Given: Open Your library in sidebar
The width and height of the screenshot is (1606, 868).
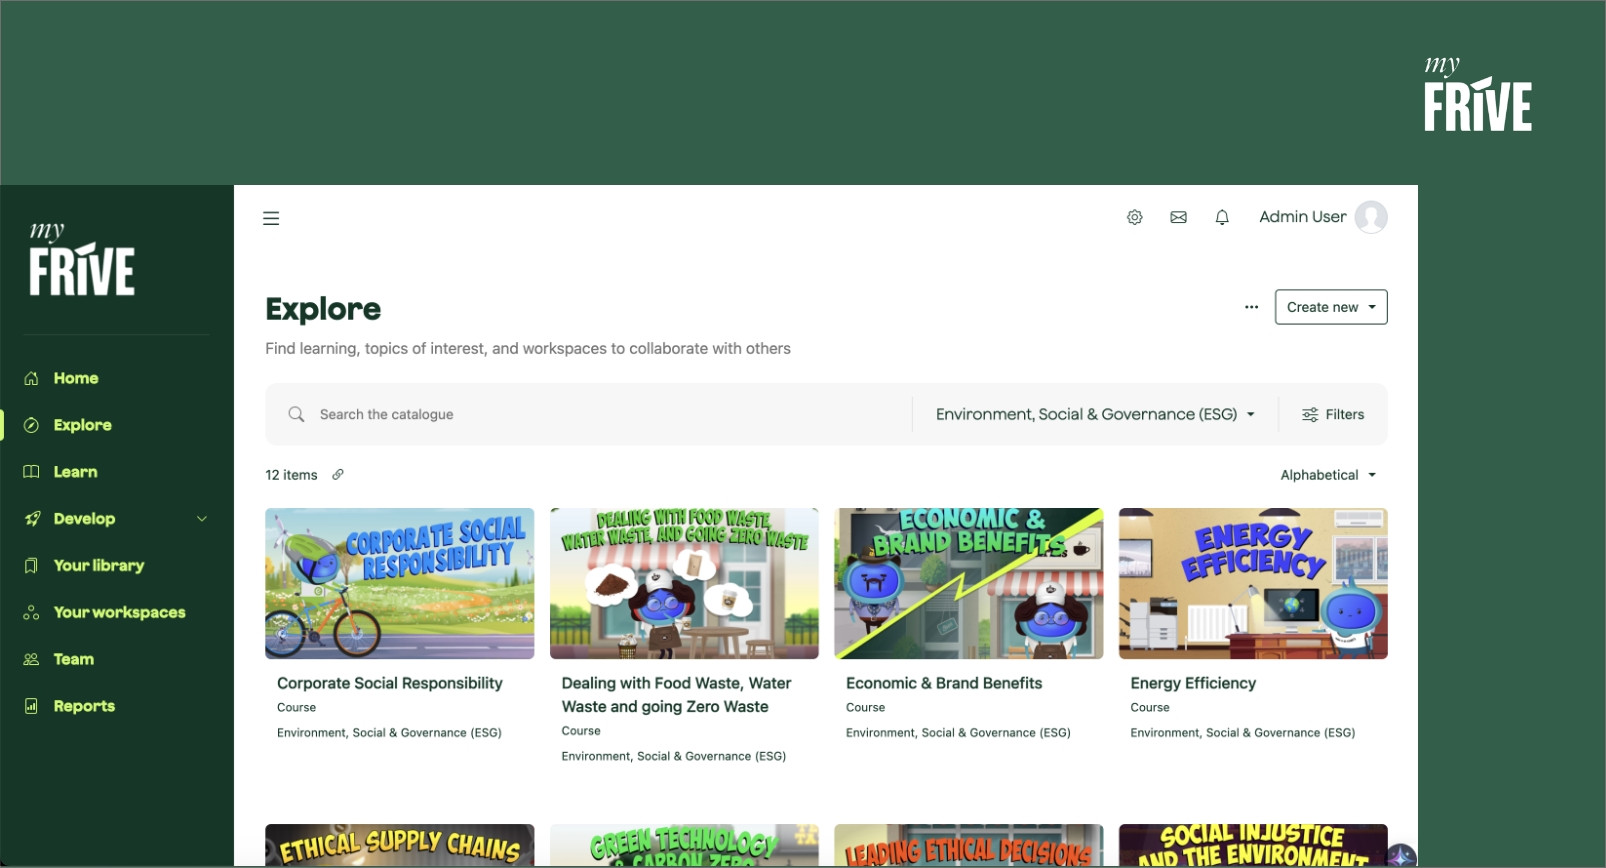Looking at the screenshot, I should [98, 566].
